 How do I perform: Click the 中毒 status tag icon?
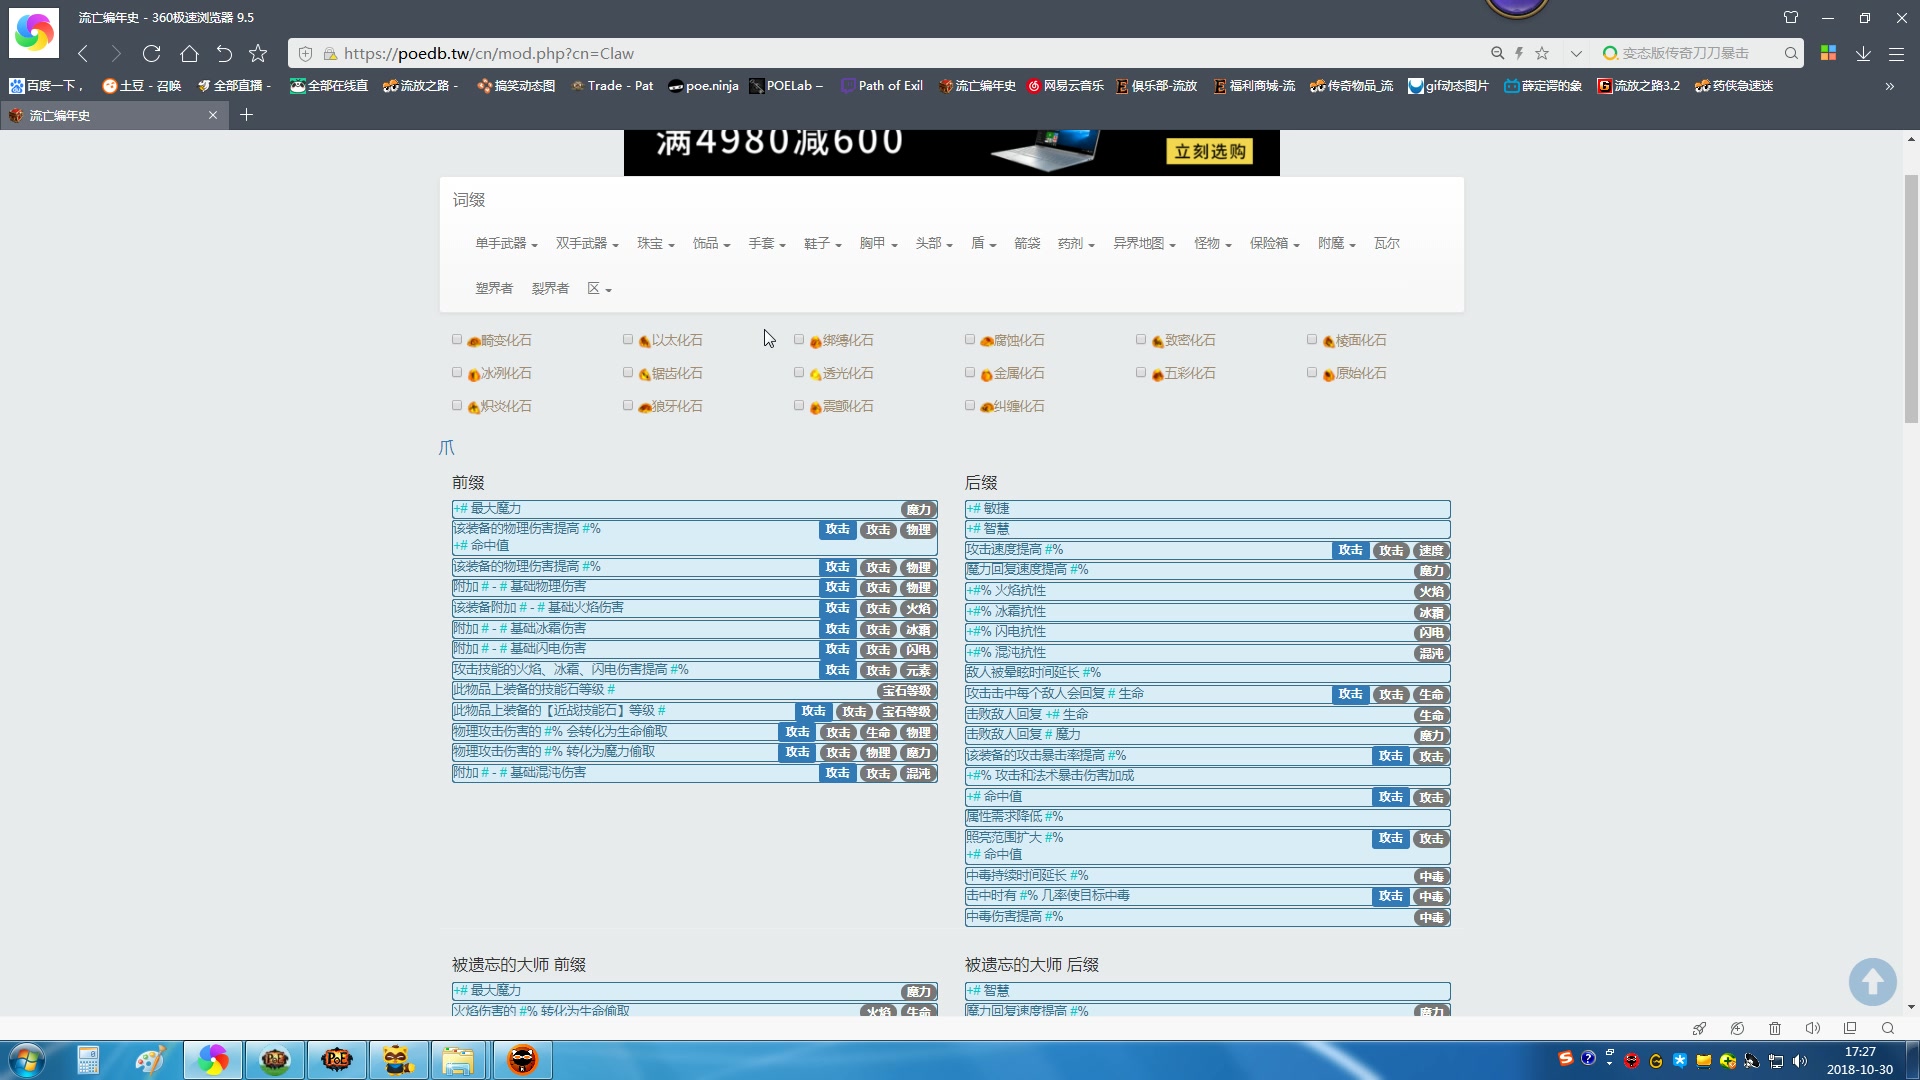click(x=1429, y=876)
